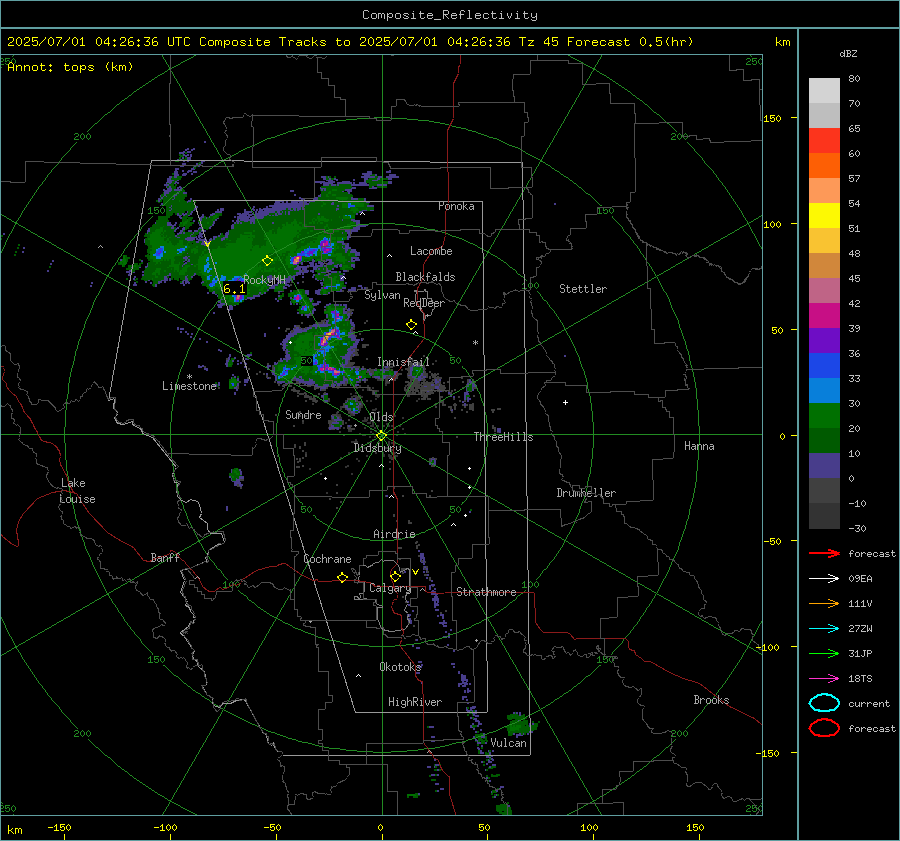
Task: Click the Didsbury town label
Action: coord(377,448)
